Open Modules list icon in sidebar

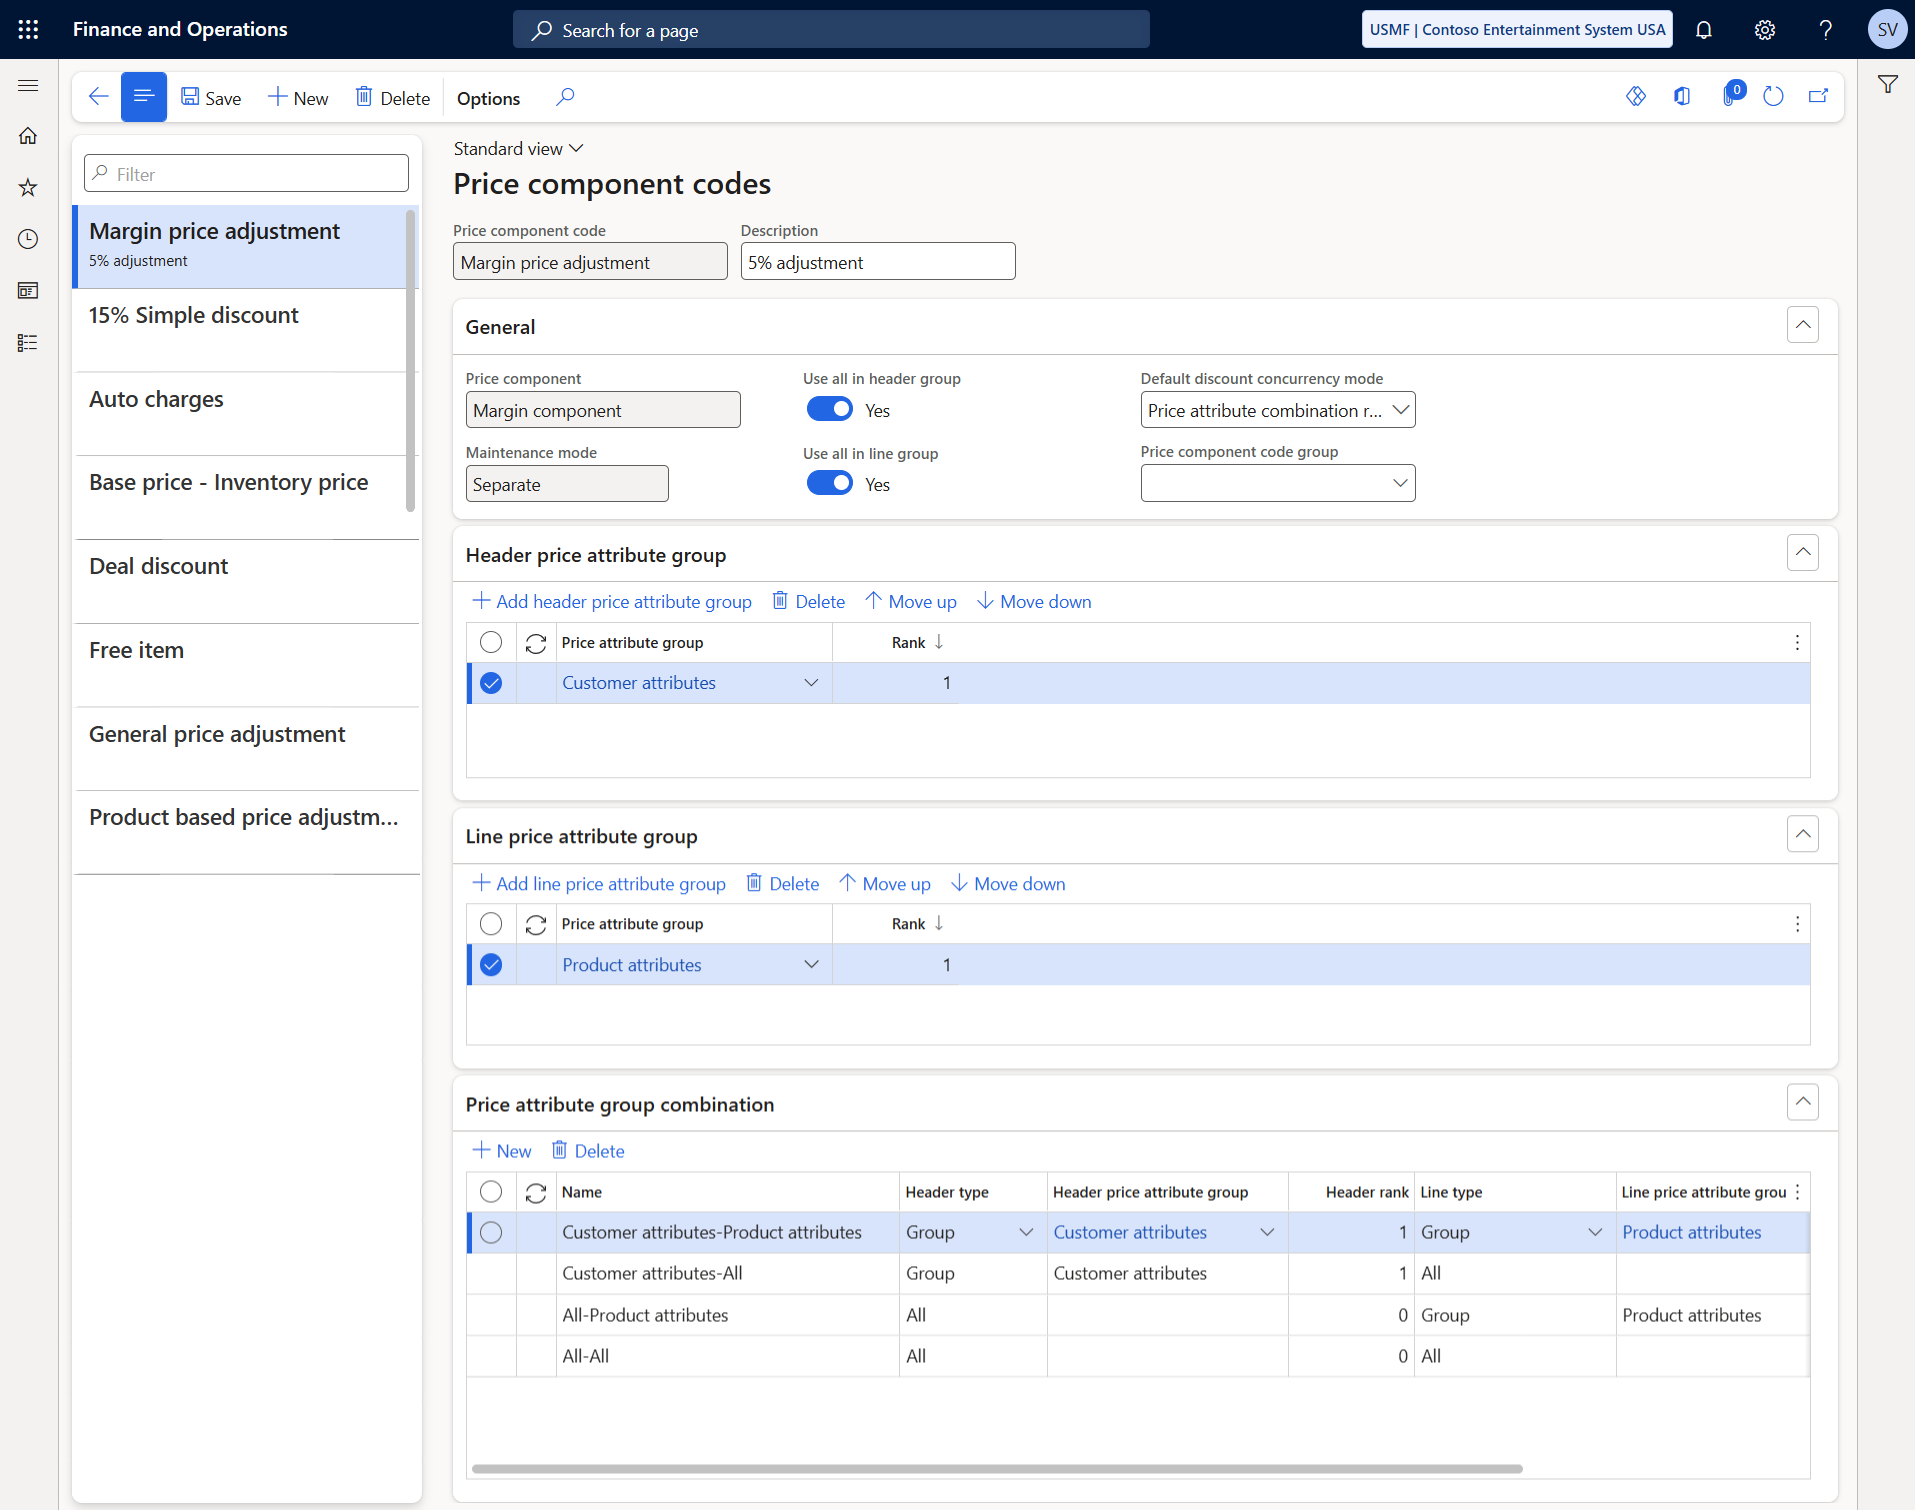tap(28, 343)
